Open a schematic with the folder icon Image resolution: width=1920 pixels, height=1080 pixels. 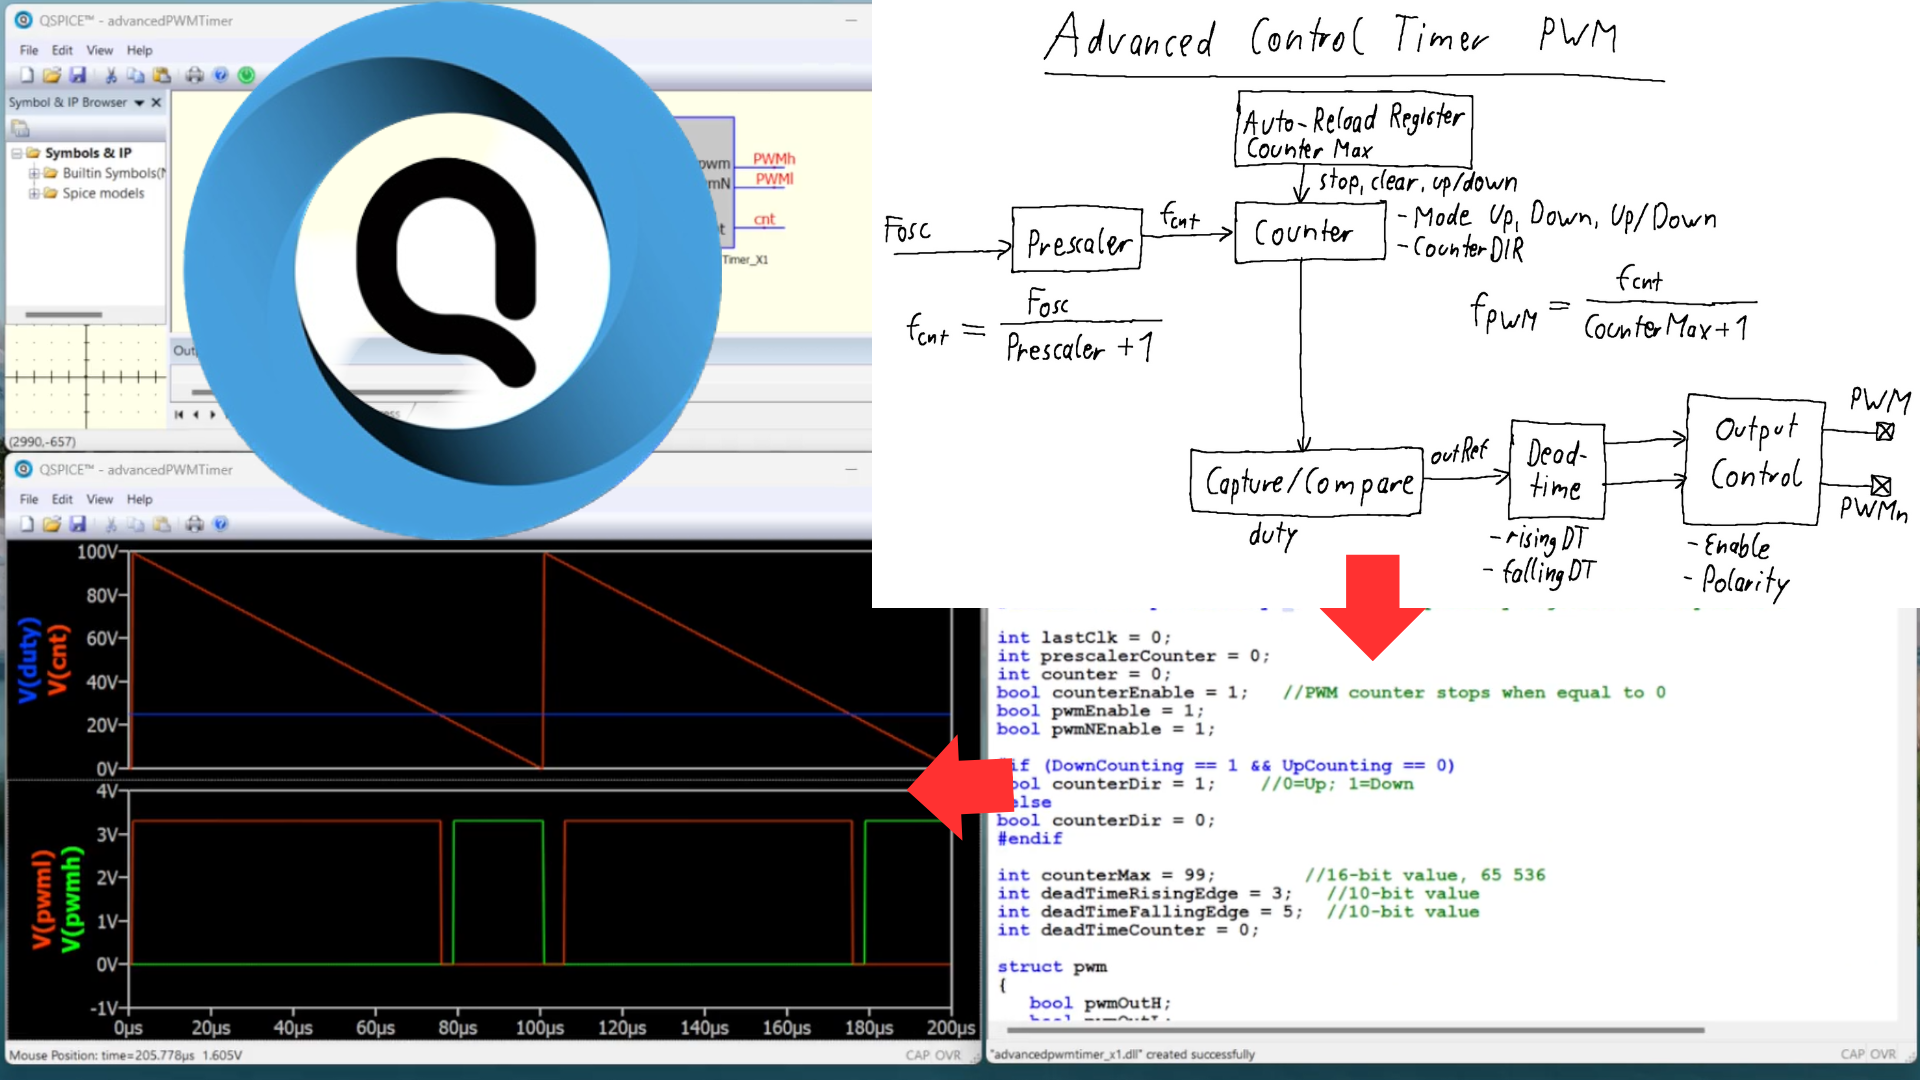pyautogui.click(x=53, y=75)
